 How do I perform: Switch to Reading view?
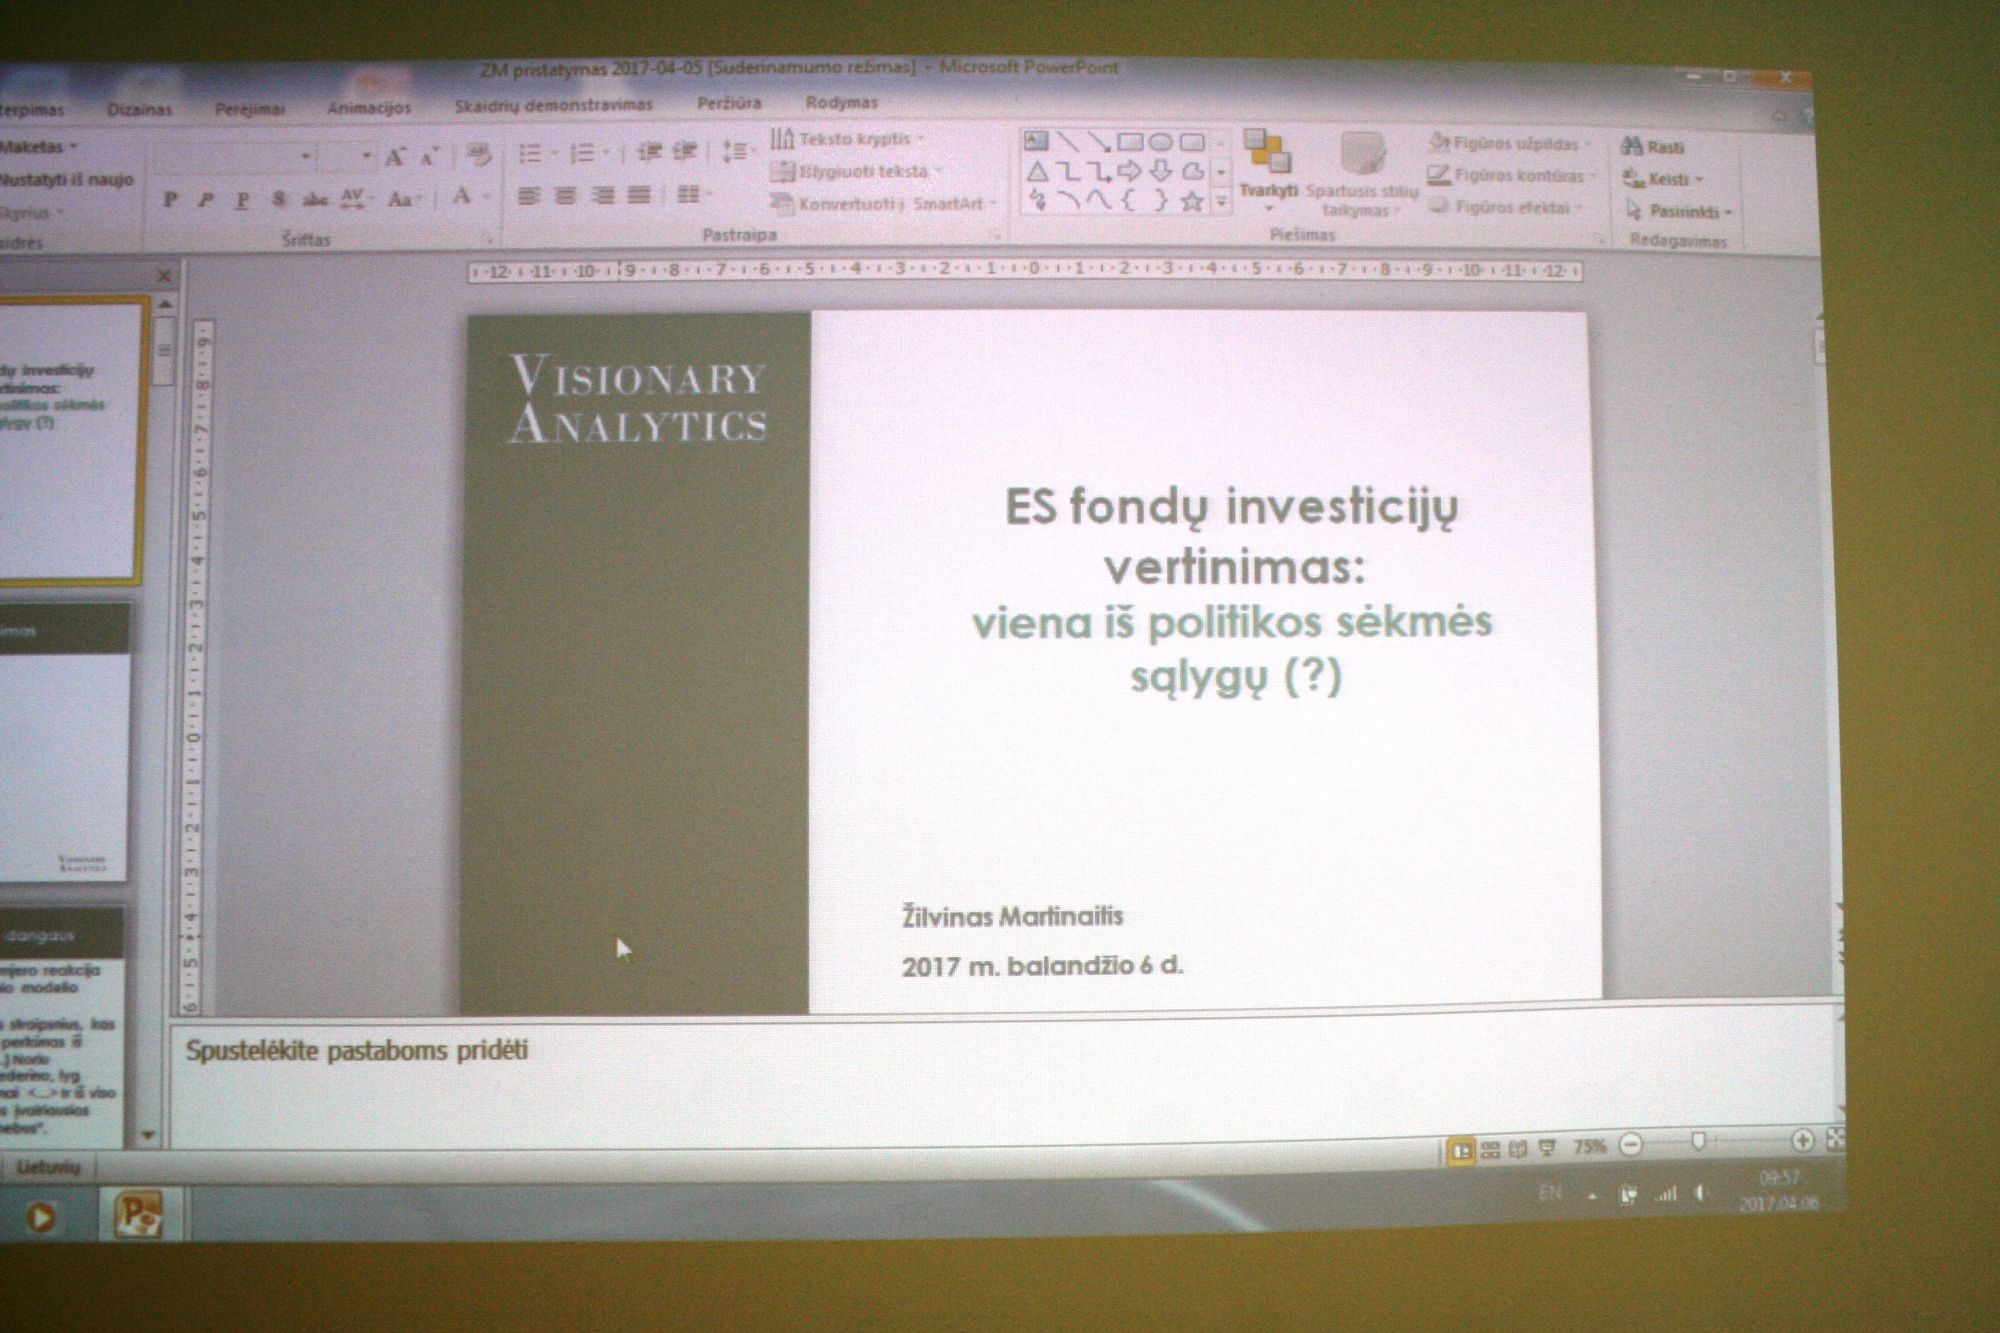pyautogui.click(x=1518, y=1149)
